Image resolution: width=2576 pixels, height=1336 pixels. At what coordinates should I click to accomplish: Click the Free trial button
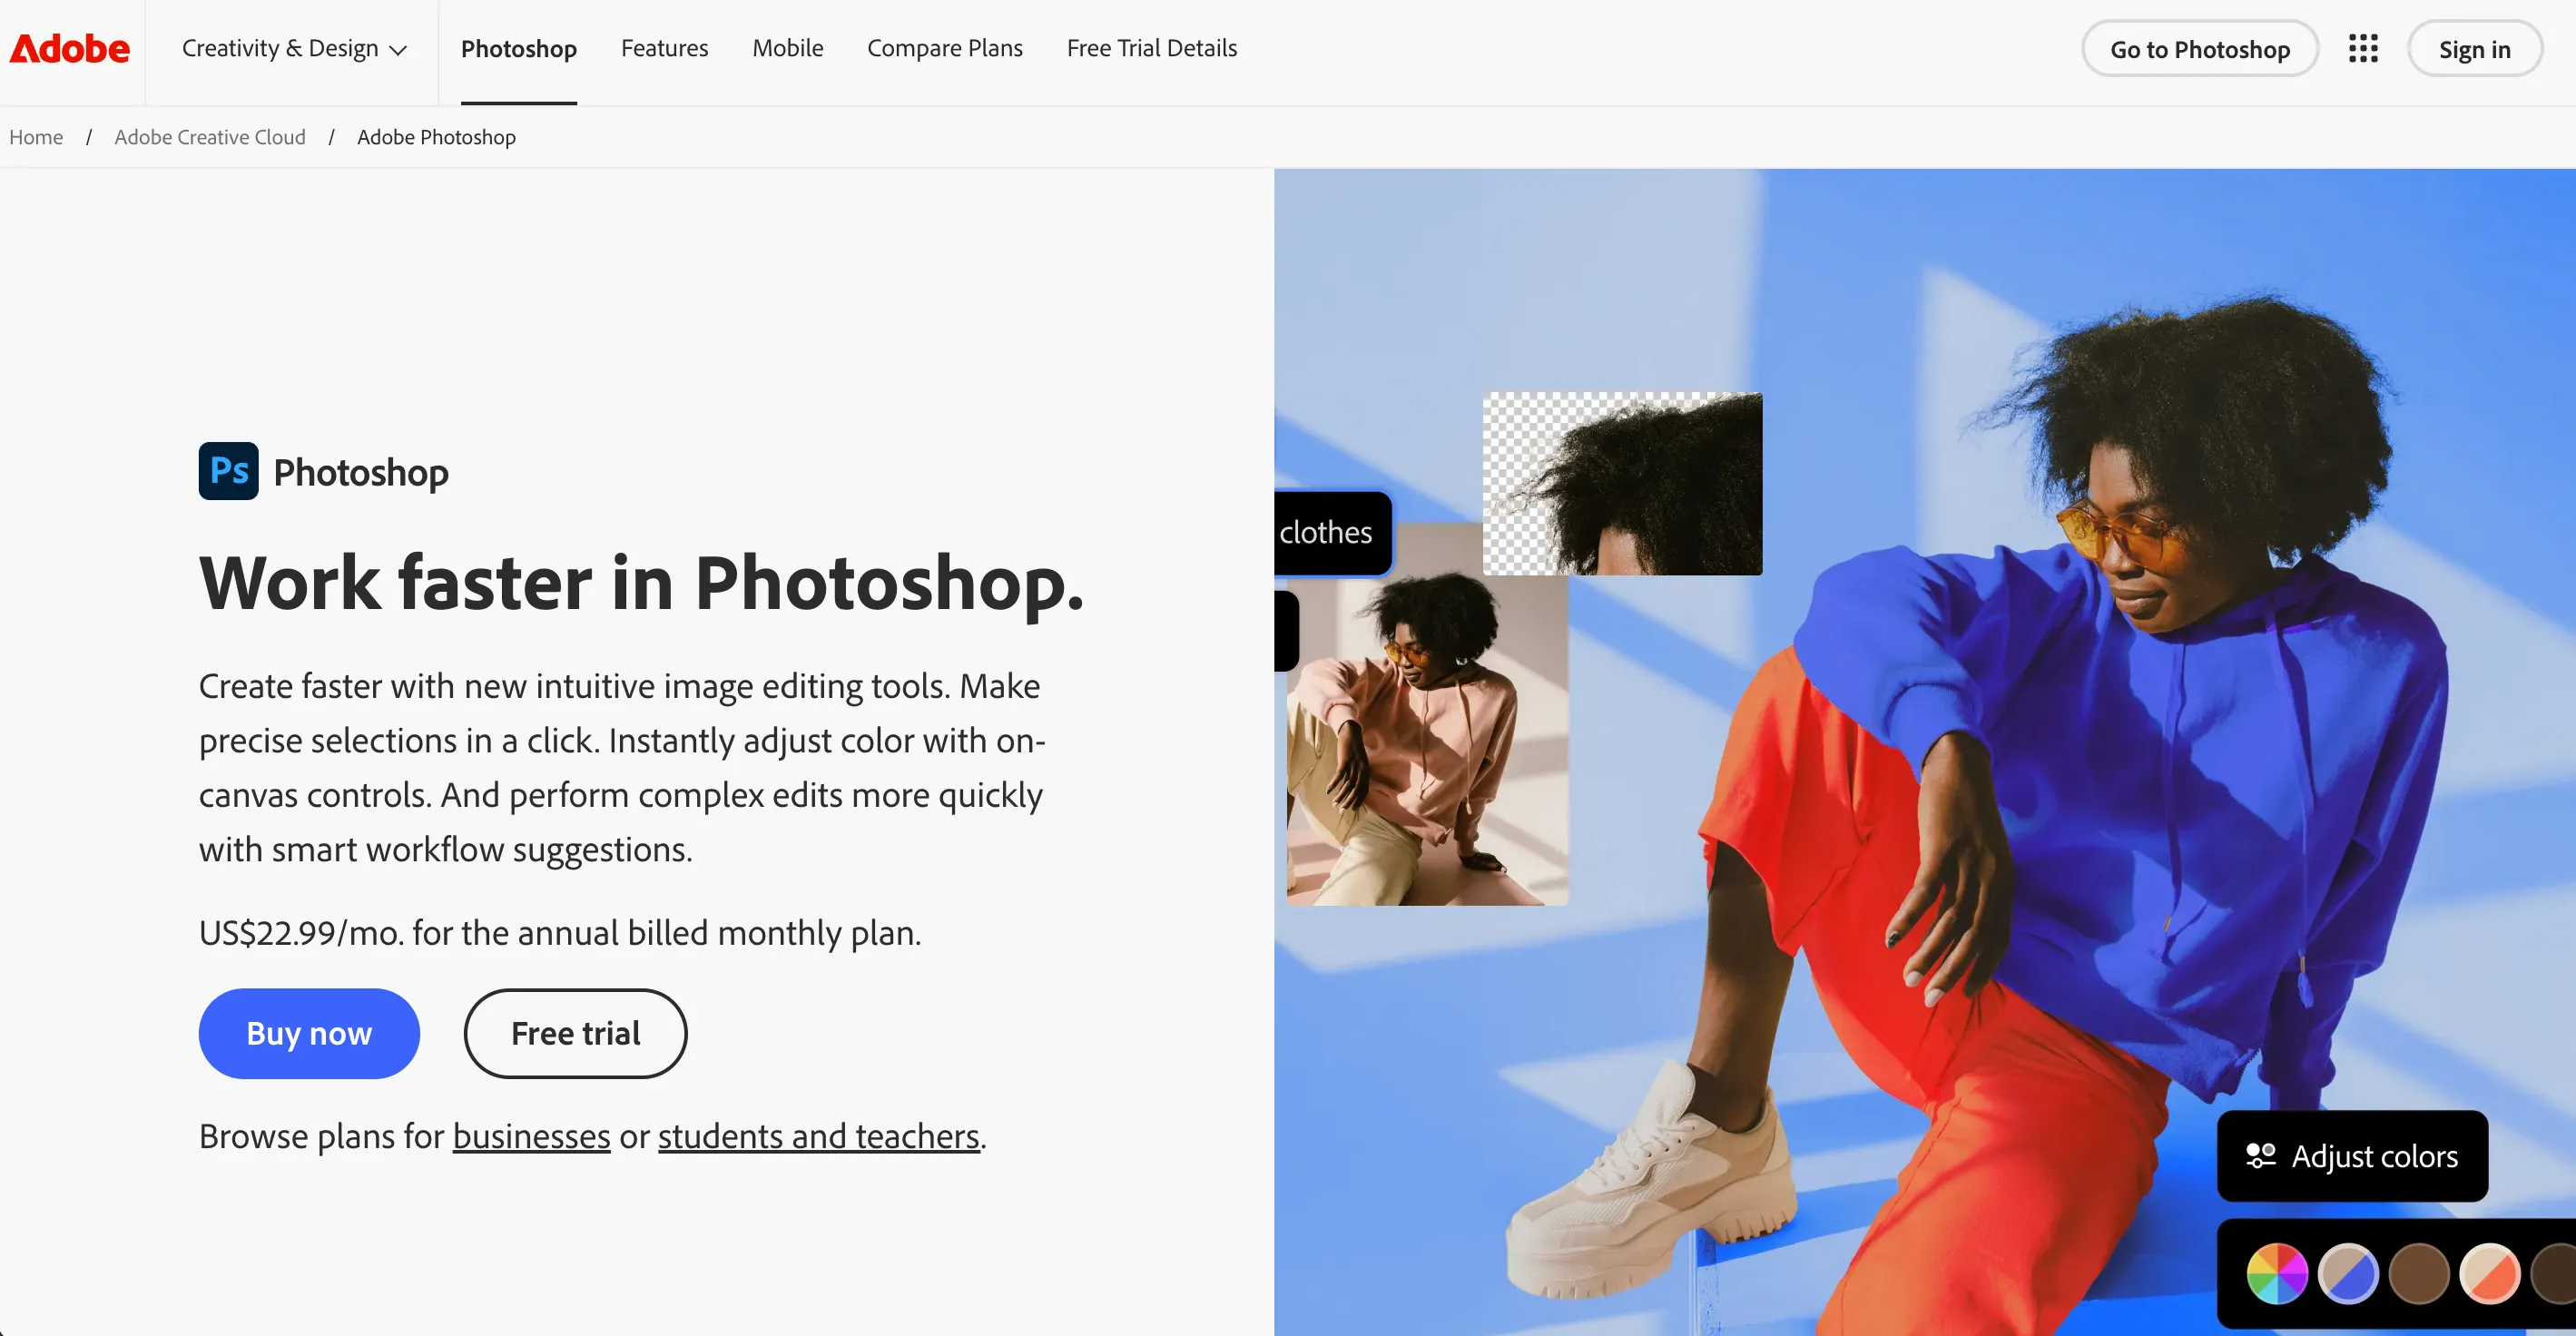point(576,1033)
